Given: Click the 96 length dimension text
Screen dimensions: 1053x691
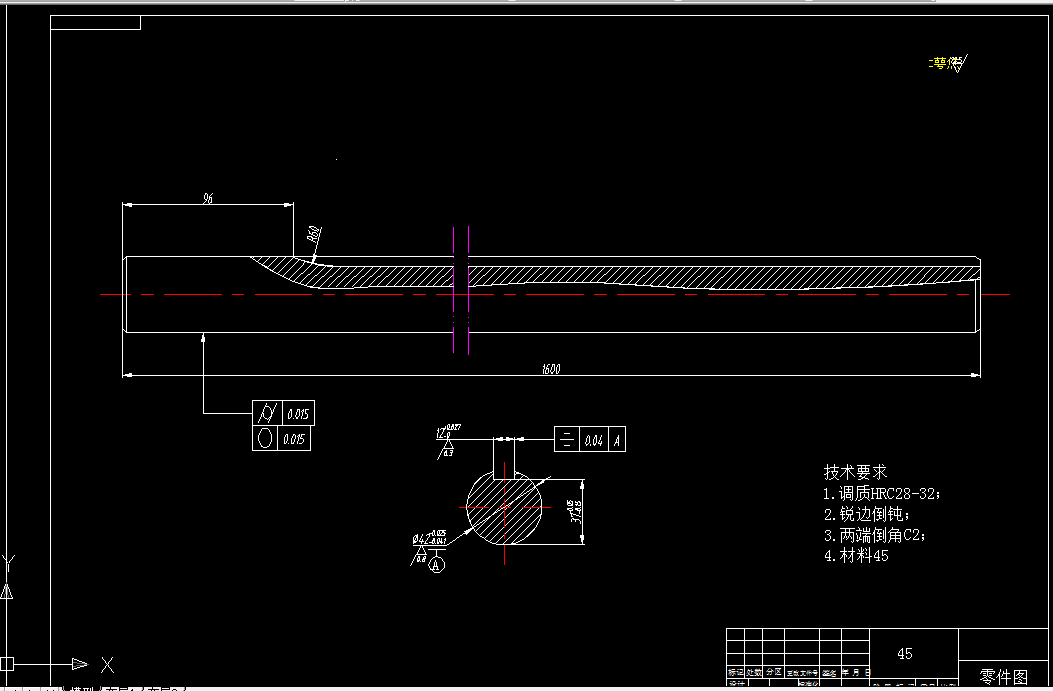Looking at the screenshot, I should click(x=208, y=198).
